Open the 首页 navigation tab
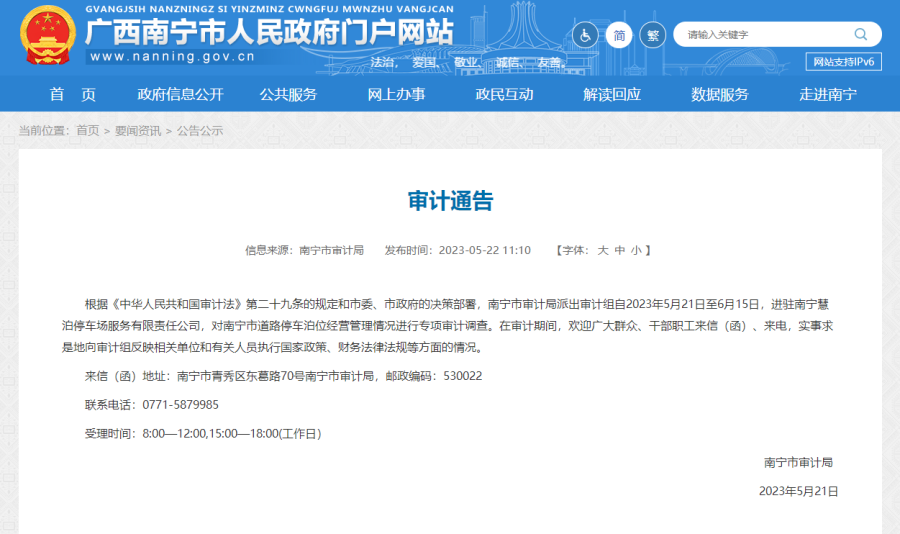 [73, 95]
